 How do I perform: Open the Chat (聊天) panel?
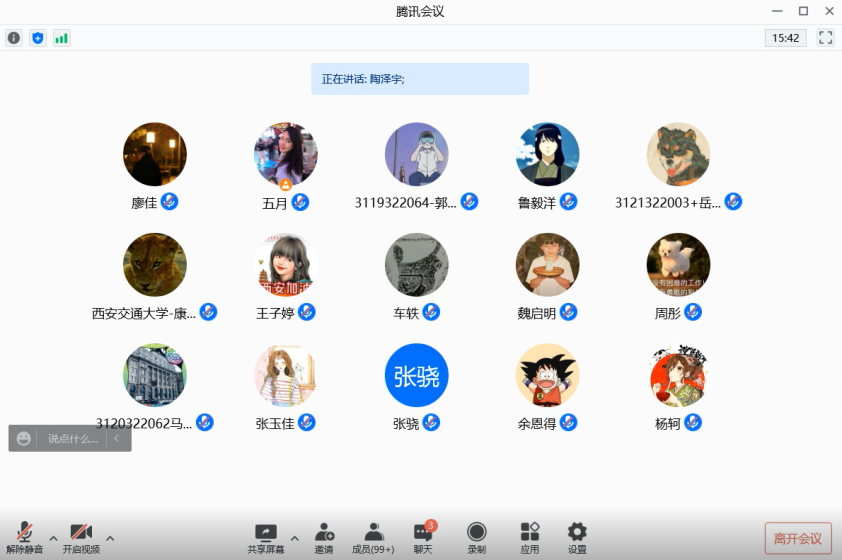pyautogui.click(x=423, y=538)
